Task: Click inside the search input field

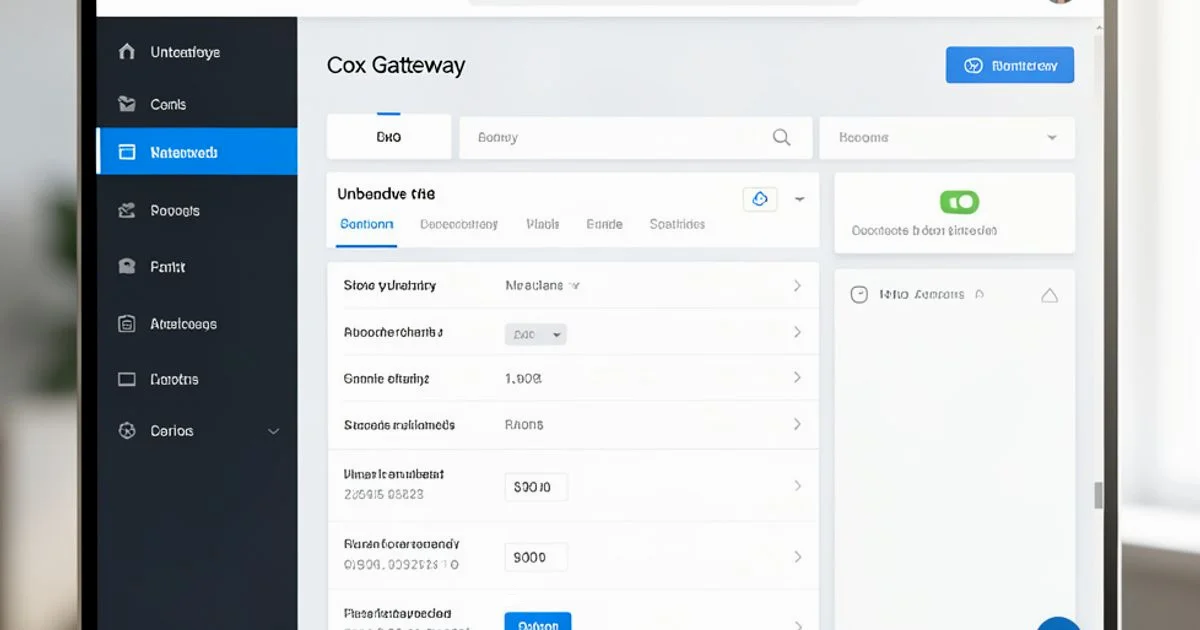Action: tap(620, 137)
